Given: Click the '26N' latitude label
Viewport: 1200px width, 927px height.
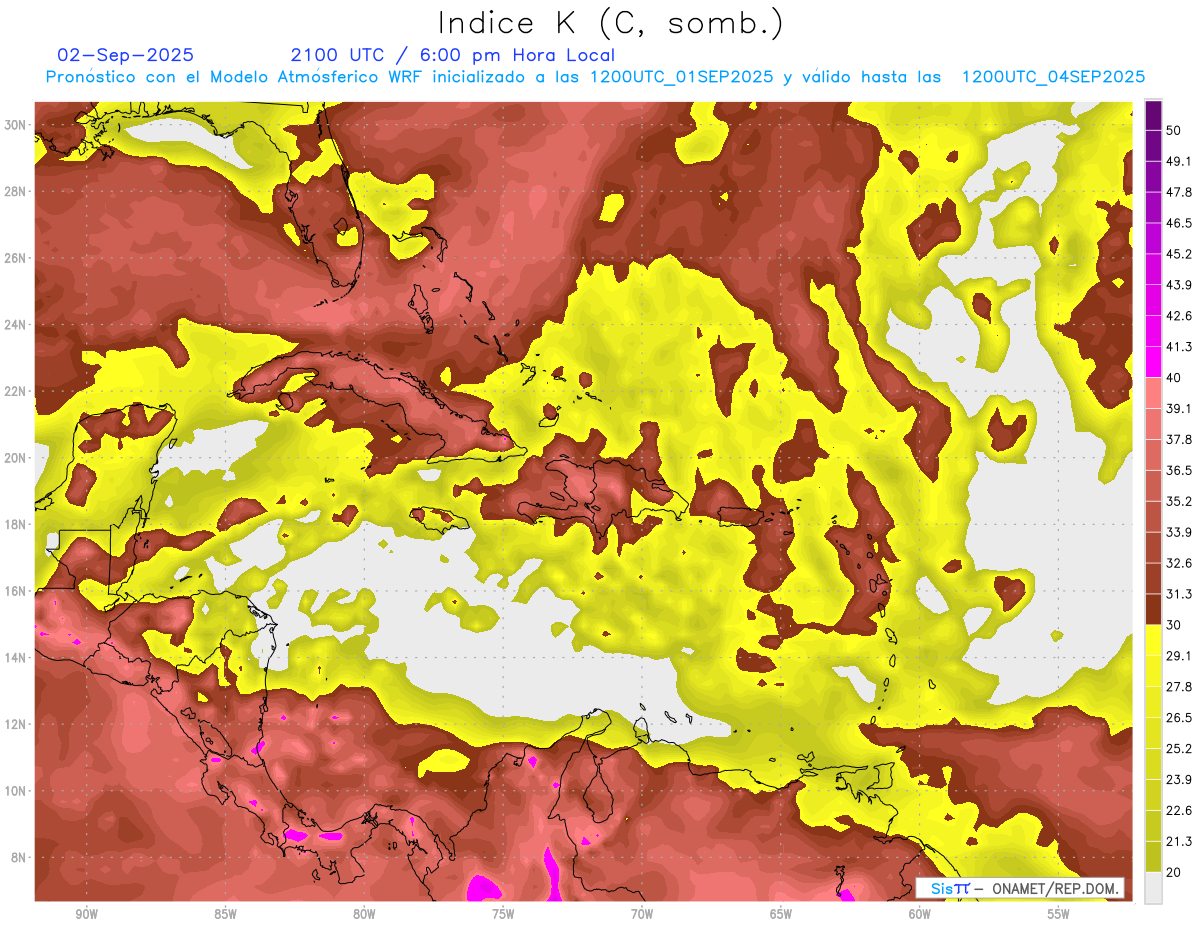Looking at the screenshot, I should (15, 258).
